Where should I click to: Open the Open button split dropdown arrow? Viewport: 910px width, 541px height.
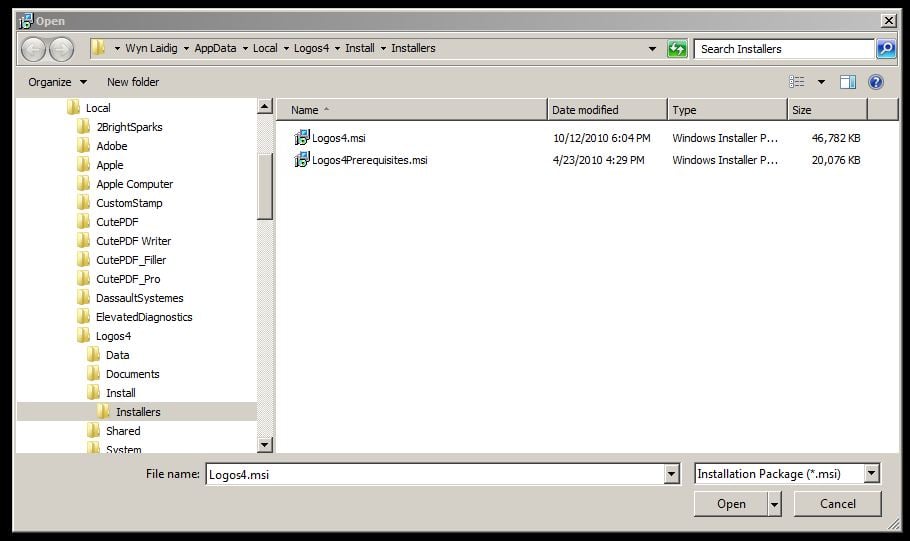point(774,504)
